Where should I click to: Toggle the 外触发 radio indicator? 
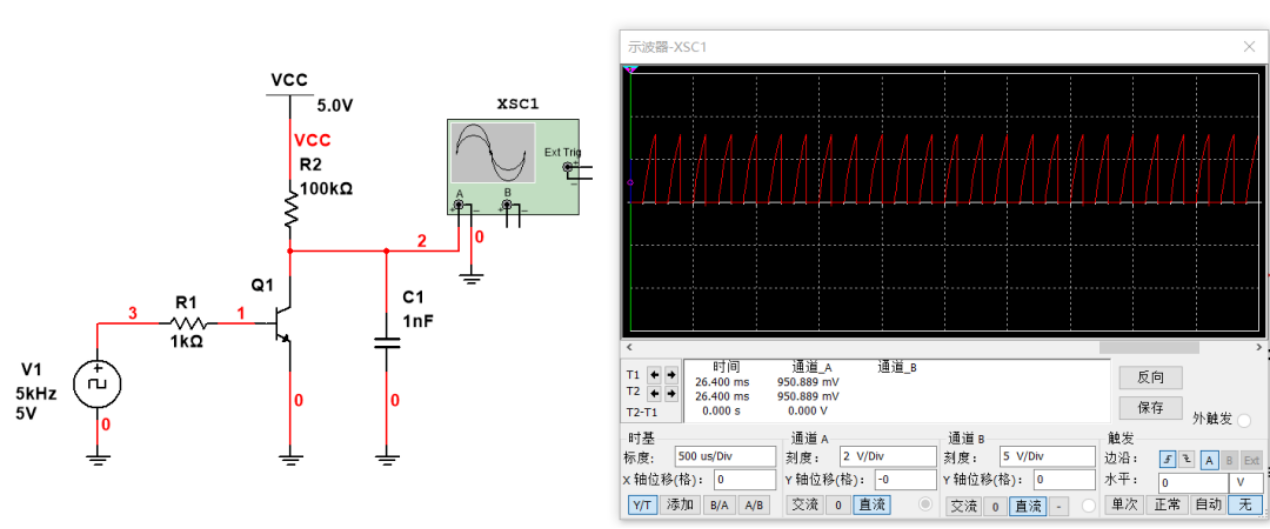point(1244,420)
